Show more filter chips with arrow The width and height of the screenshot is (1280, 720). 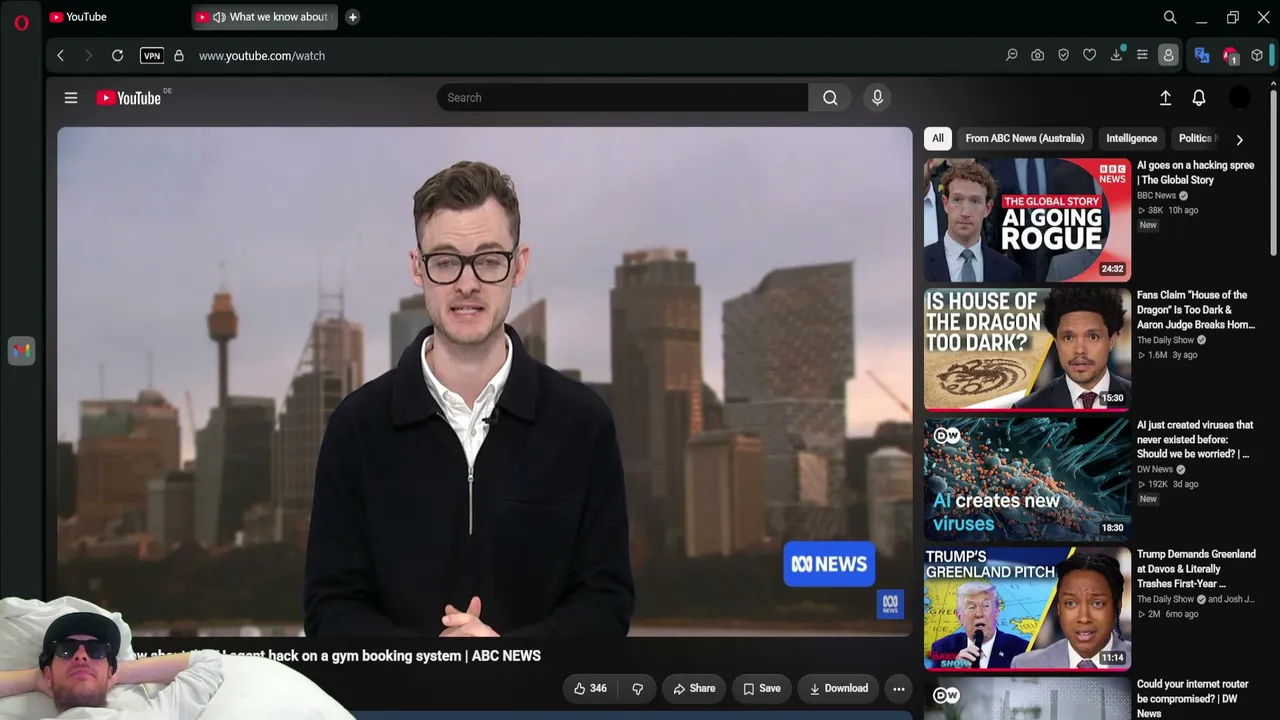(x=1240, y=140)
